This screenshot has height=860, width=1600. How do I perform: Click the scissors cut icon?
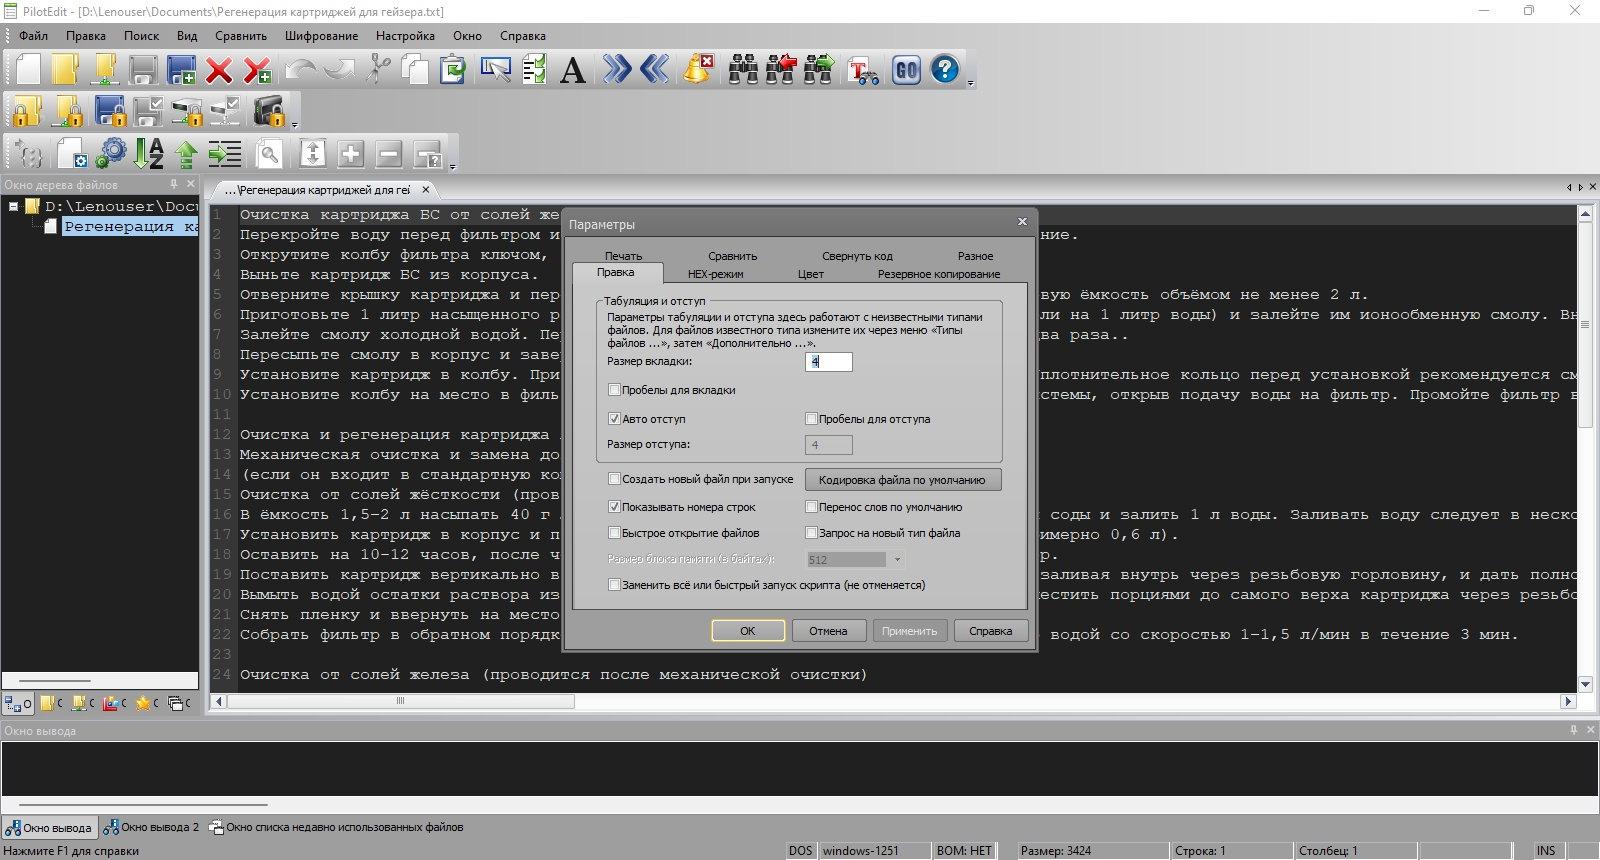tap(377, 69)
